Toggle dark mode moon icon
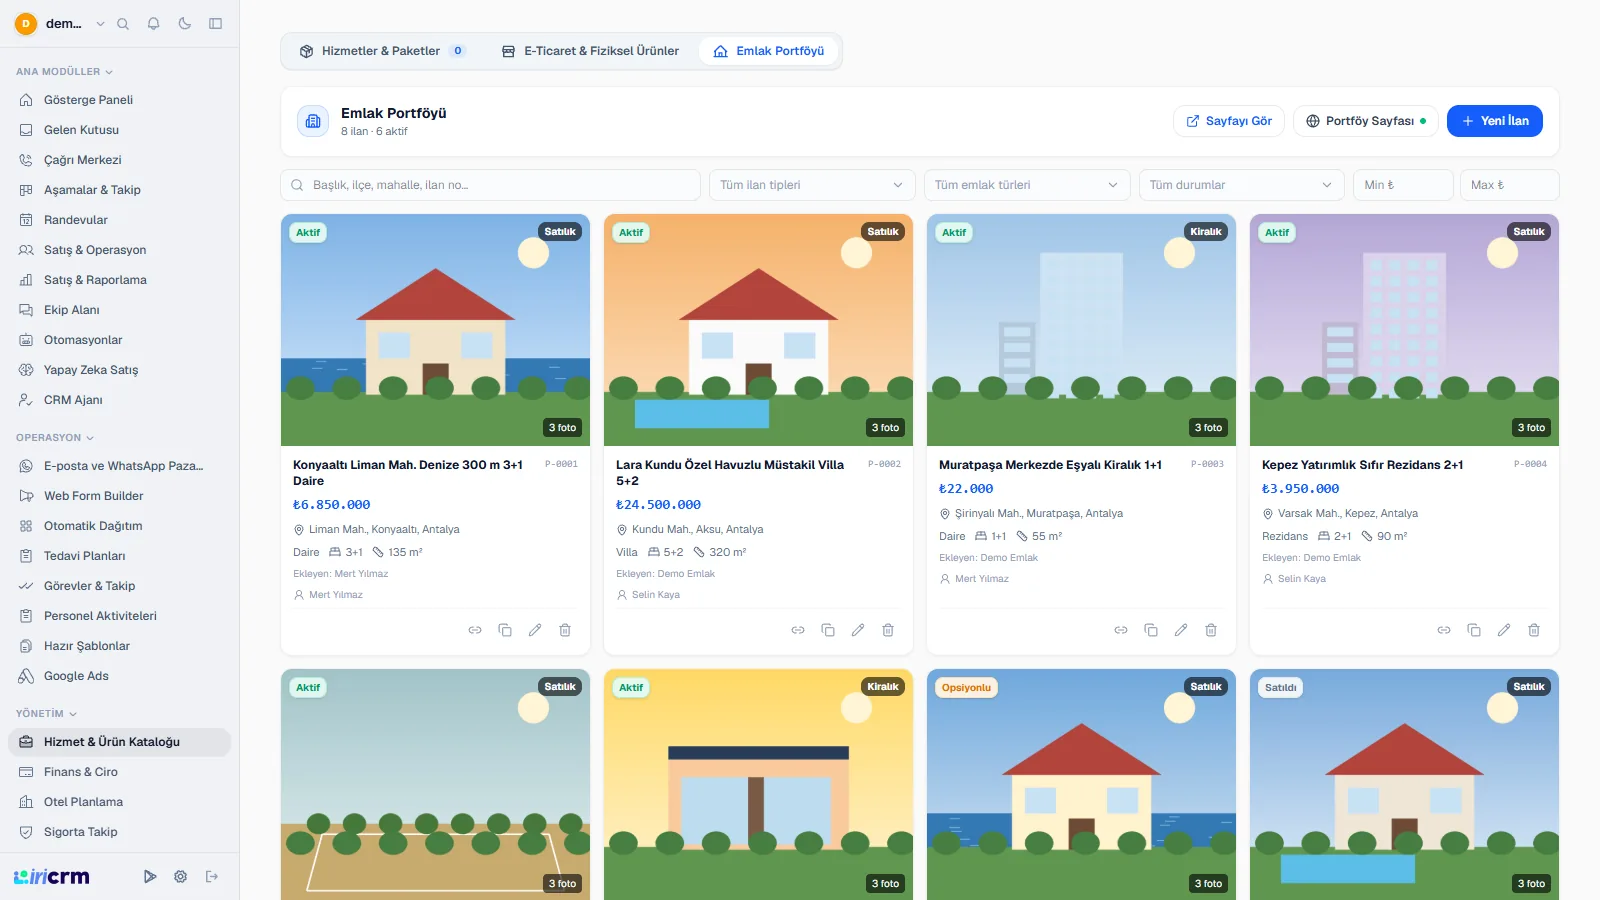The image size is (1600, 900). (x=185, y=24)
